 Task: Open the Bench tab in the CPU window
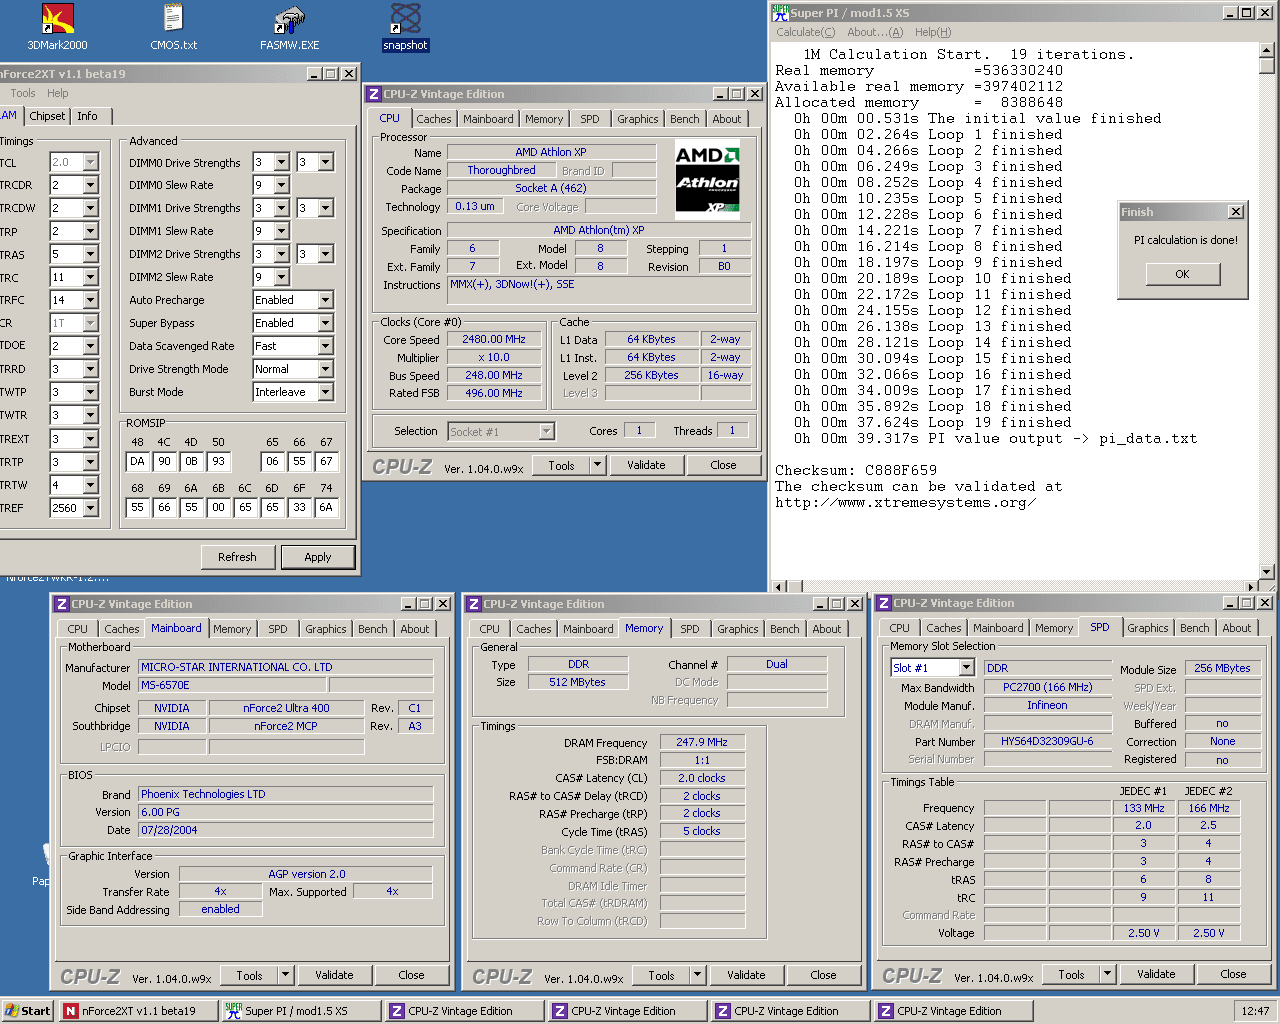(x=685, y=119)
